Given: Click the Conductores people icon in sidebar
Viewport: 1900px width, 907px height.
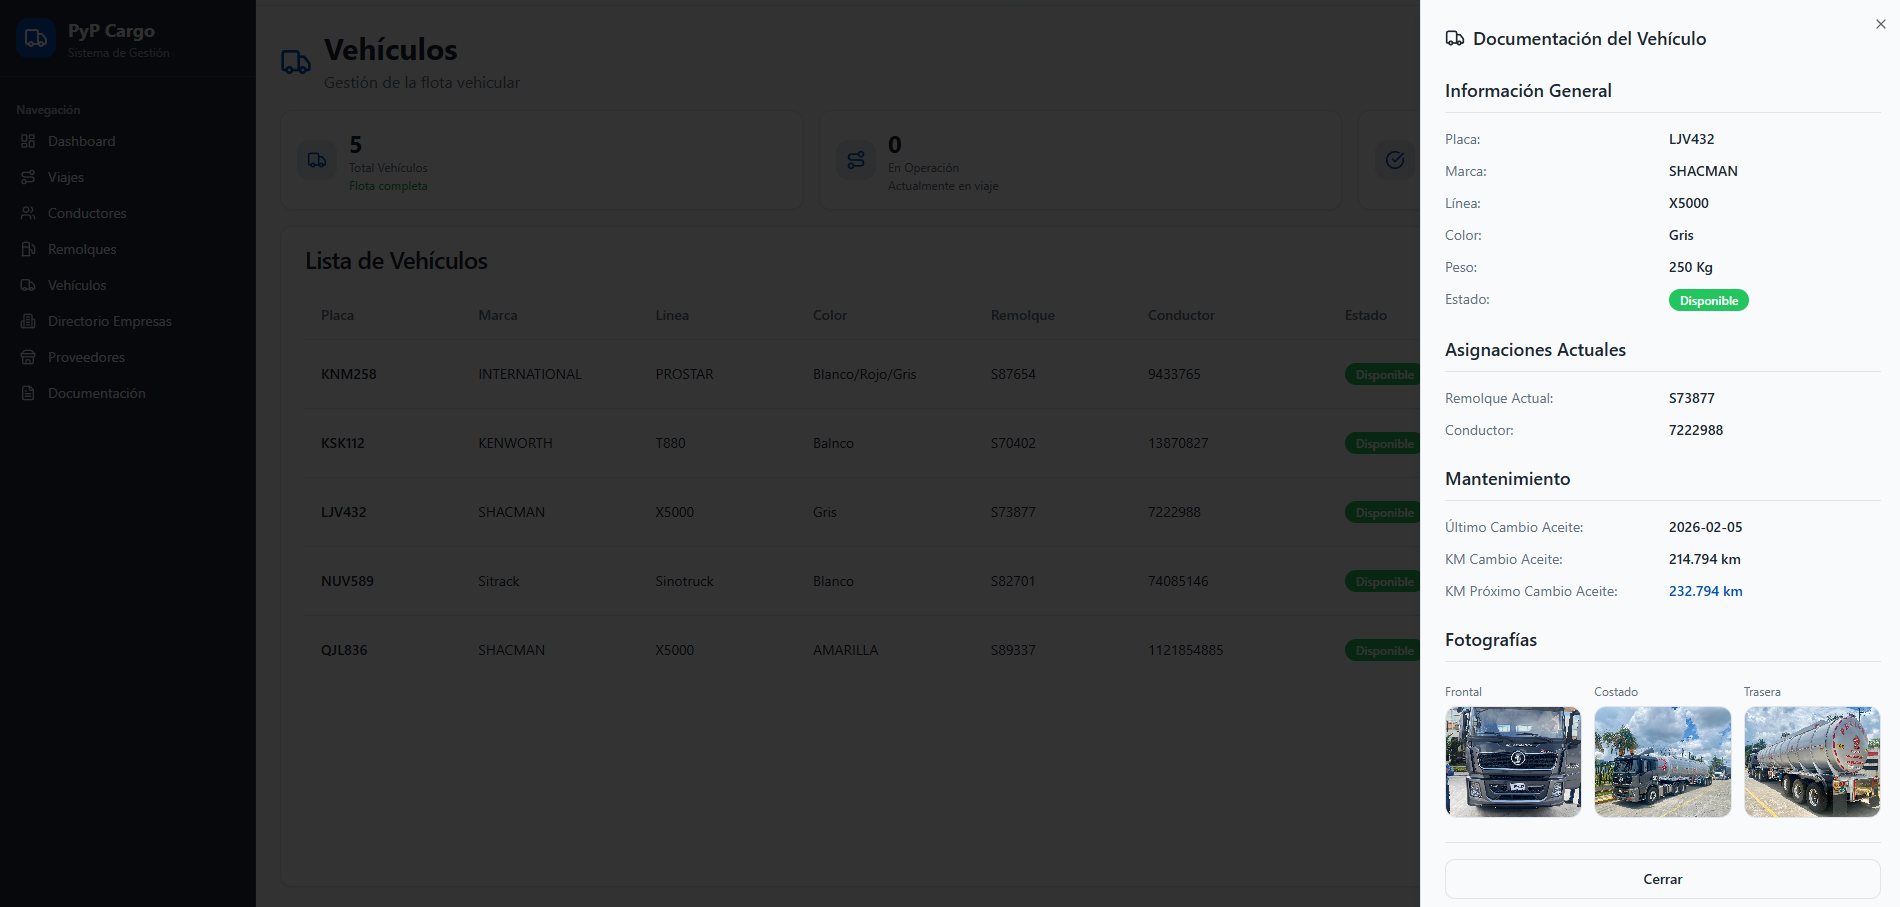Looking at the screenshot, I should tap(28, 213).
